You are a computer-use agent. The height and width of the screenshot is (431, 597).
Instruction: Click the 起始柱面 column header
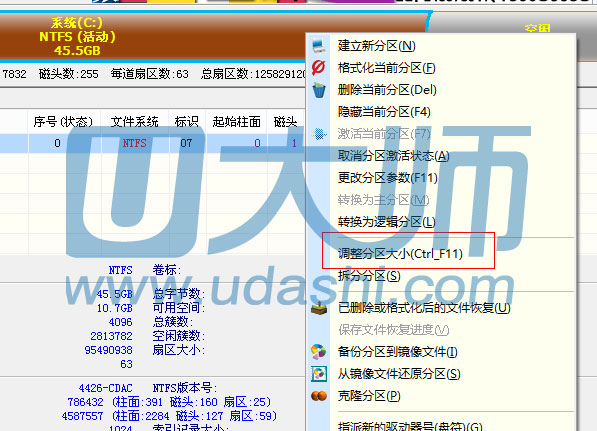click(236, 122)
